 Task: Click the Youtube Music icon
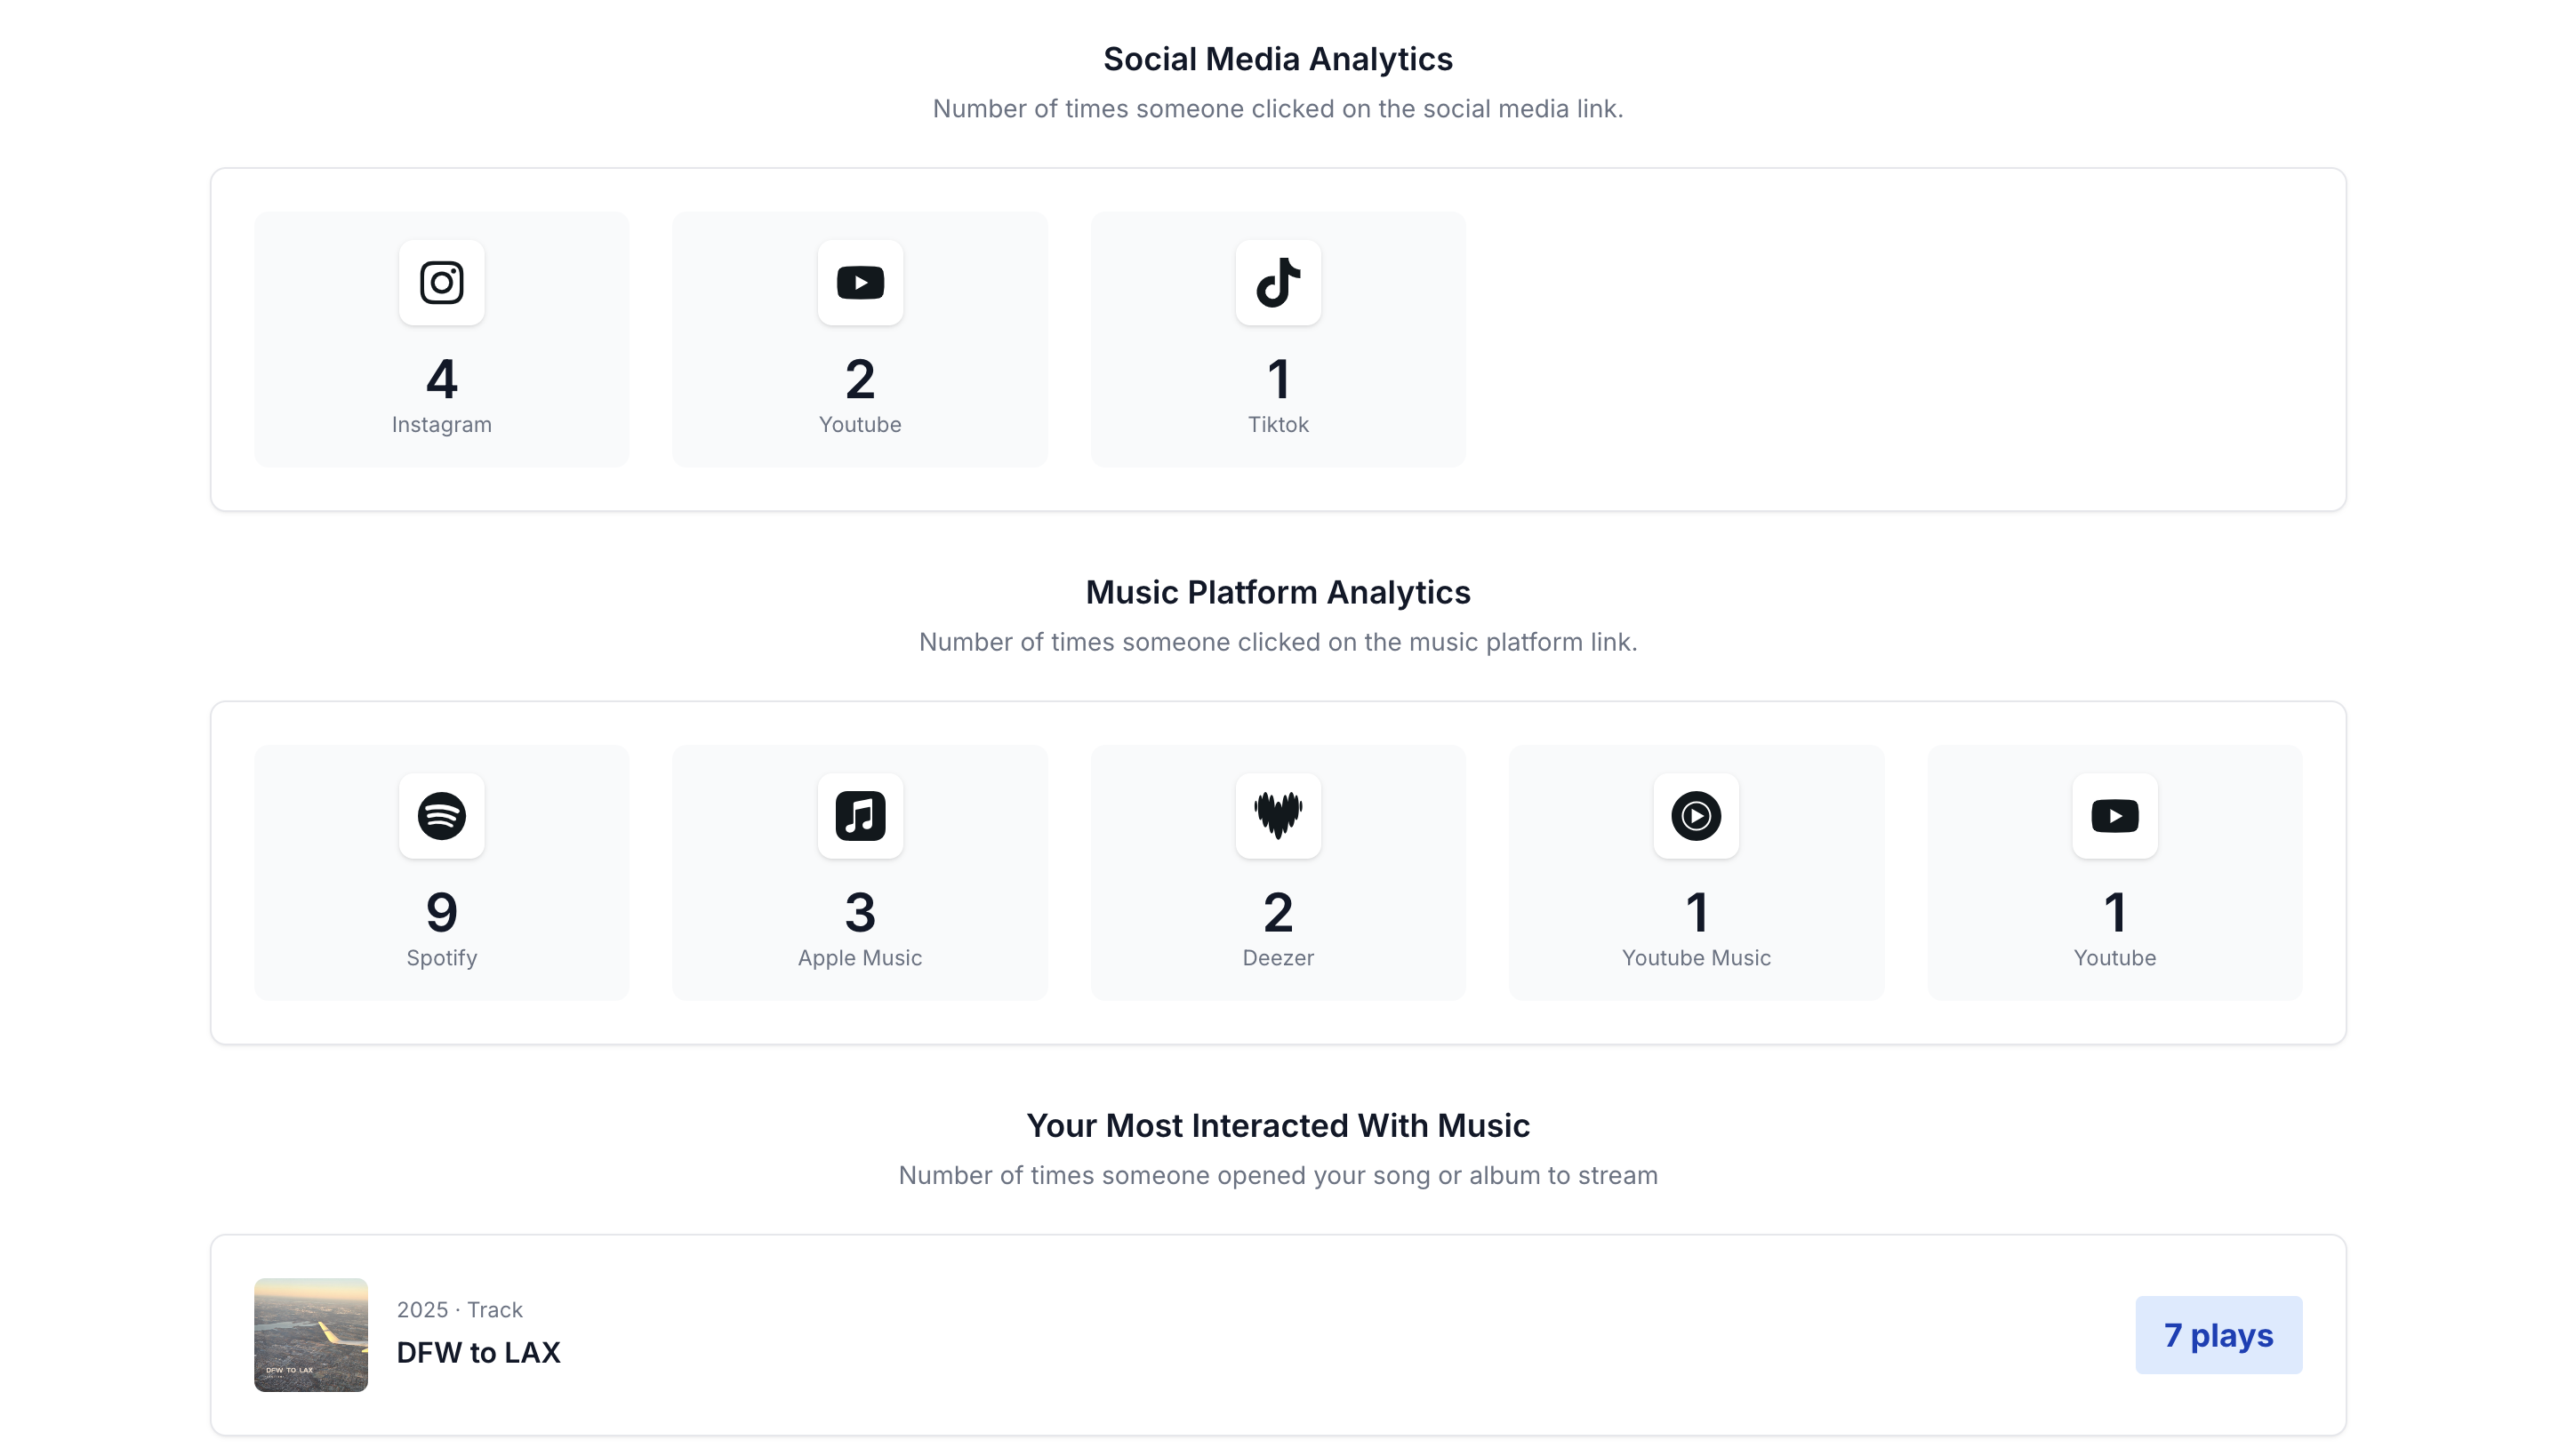coord(1696,816)
